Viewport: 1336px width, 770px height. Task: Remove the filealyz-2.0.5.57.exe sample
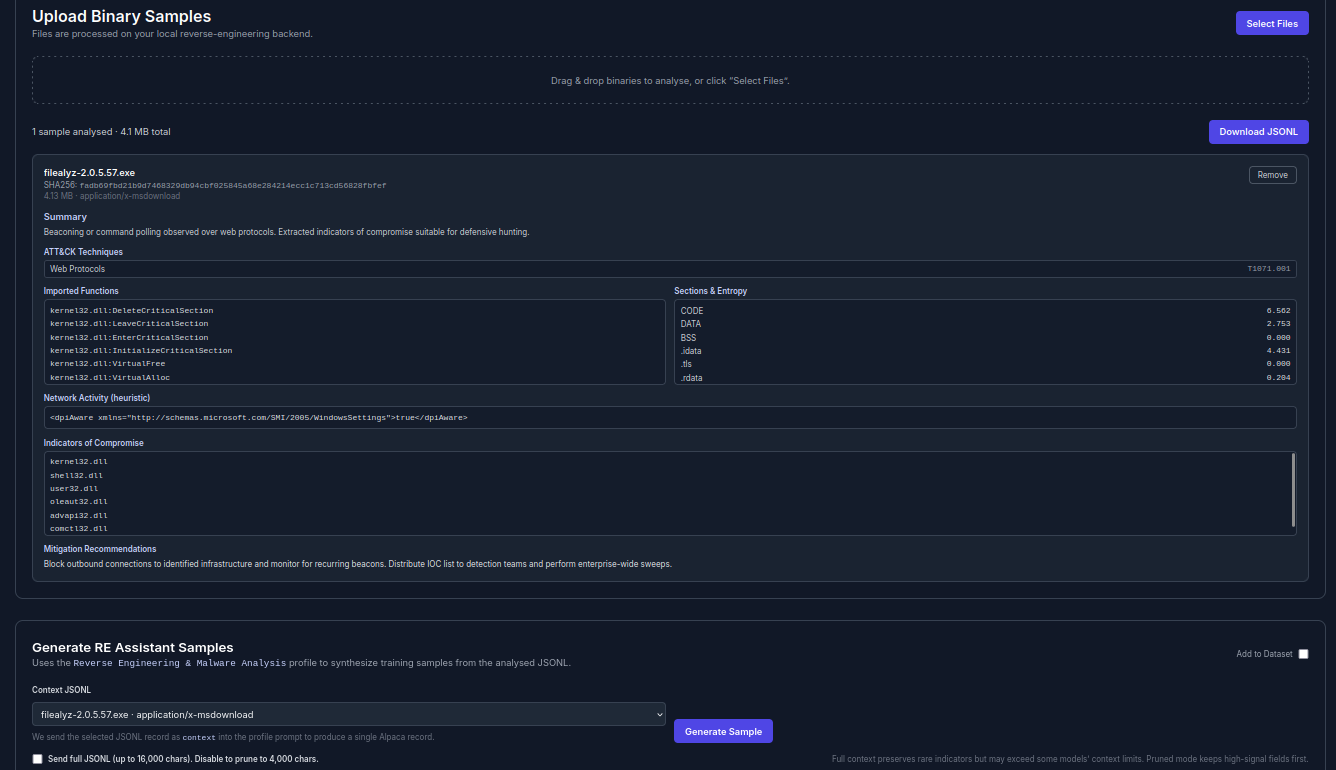tap(1272, 174)
